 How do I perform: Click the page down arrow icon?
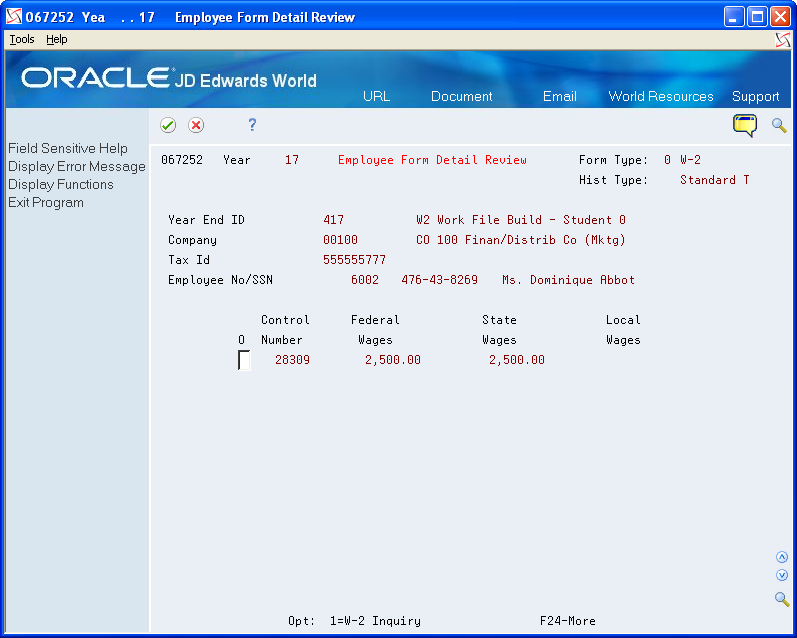click(x=782, y=575)
